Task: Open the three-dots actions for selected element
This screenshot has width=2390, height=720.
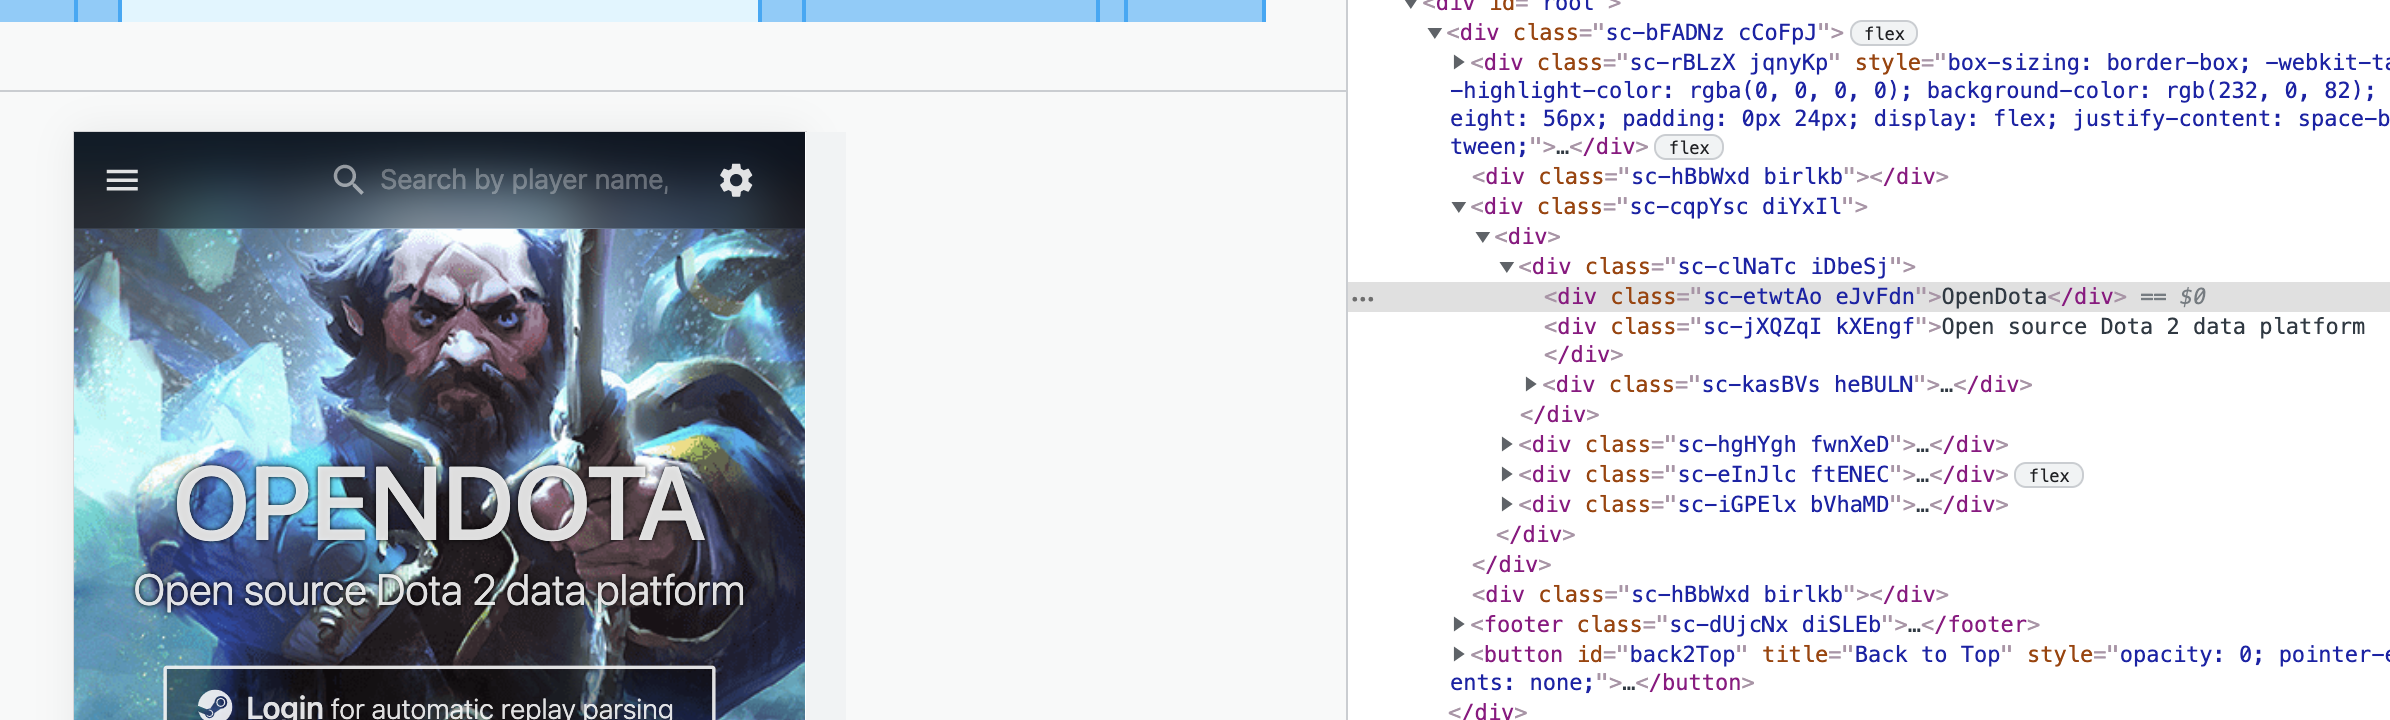Action: point(1362,298)
